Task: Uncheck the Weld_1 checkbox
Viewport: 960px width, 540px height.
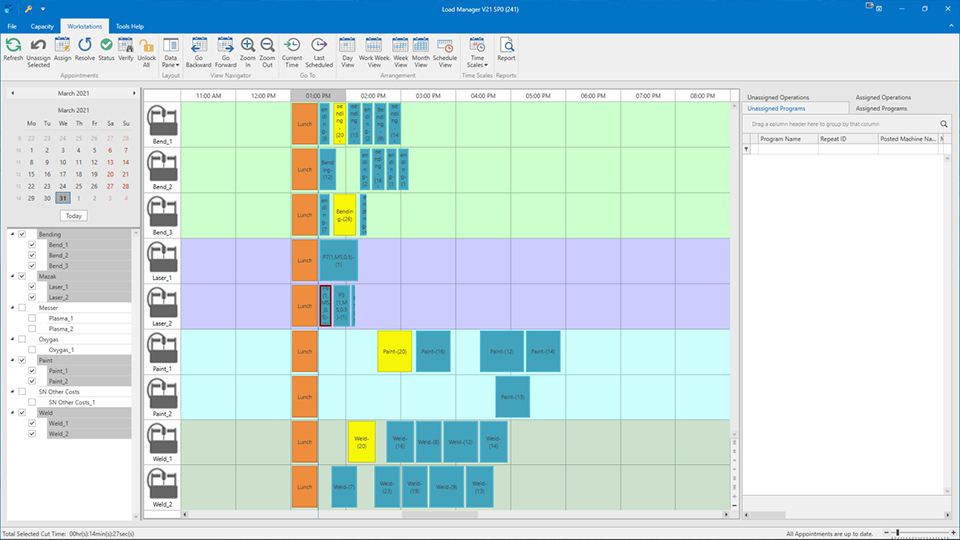Action: coord(32,423)
